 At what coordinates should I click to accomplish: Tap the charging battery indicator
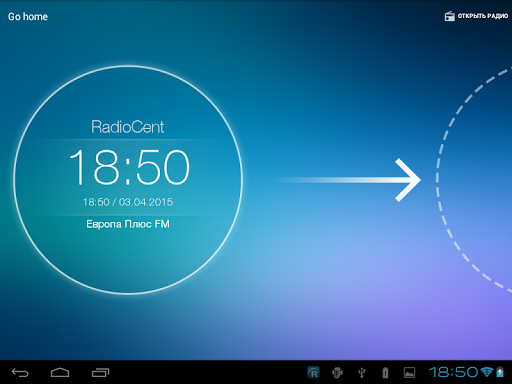[x=500, y=372]
